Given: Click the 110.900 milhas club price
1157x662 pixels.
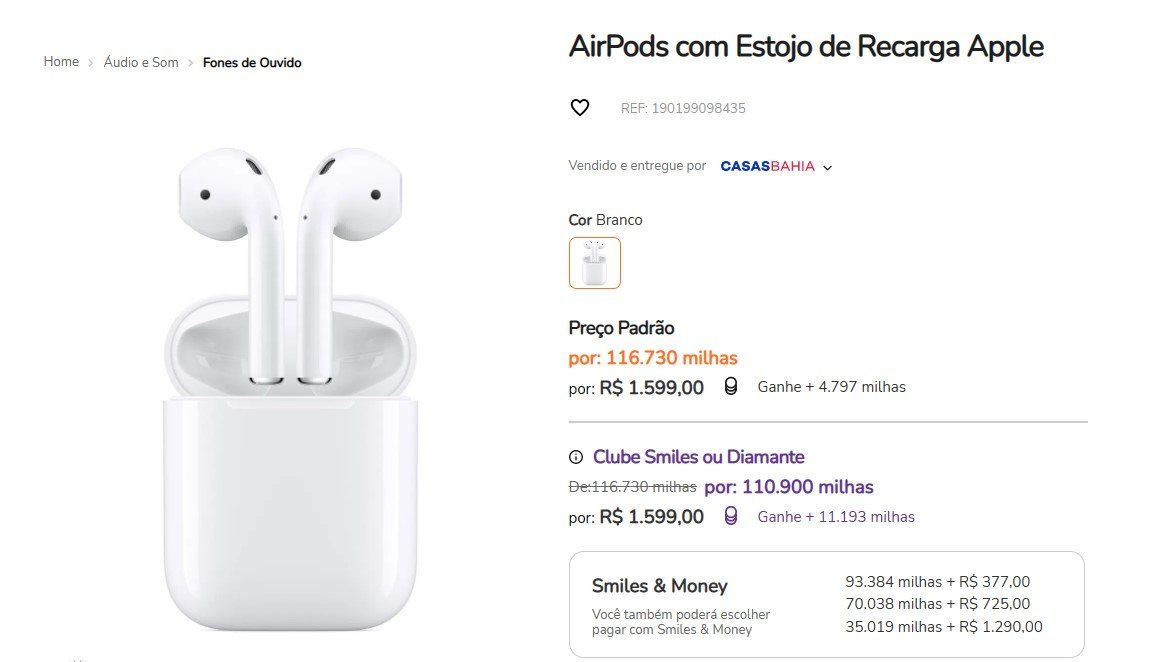Looking at the screenshot, I should [x=789, y=487].
